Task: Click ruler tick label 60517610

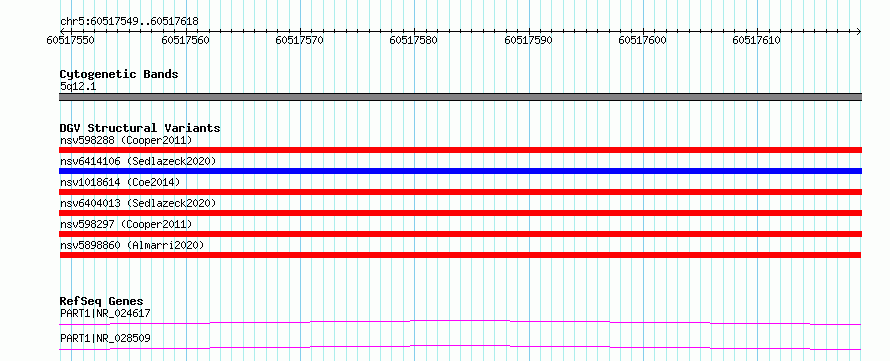Action: coord(756,40)
